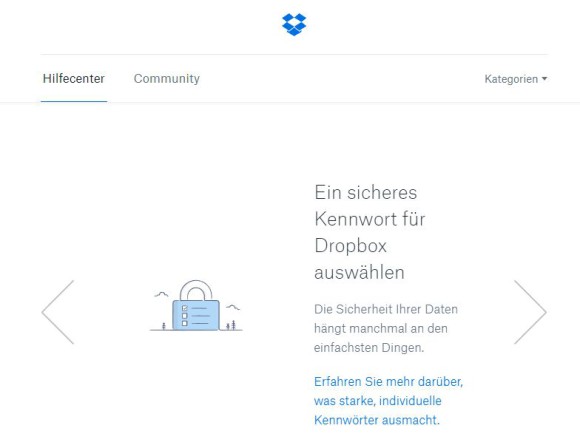Image resolution: width=580 pixels, height=448 pixels.
Task: Open the Kategorien dropdown menu
Action: click(516, 79)
